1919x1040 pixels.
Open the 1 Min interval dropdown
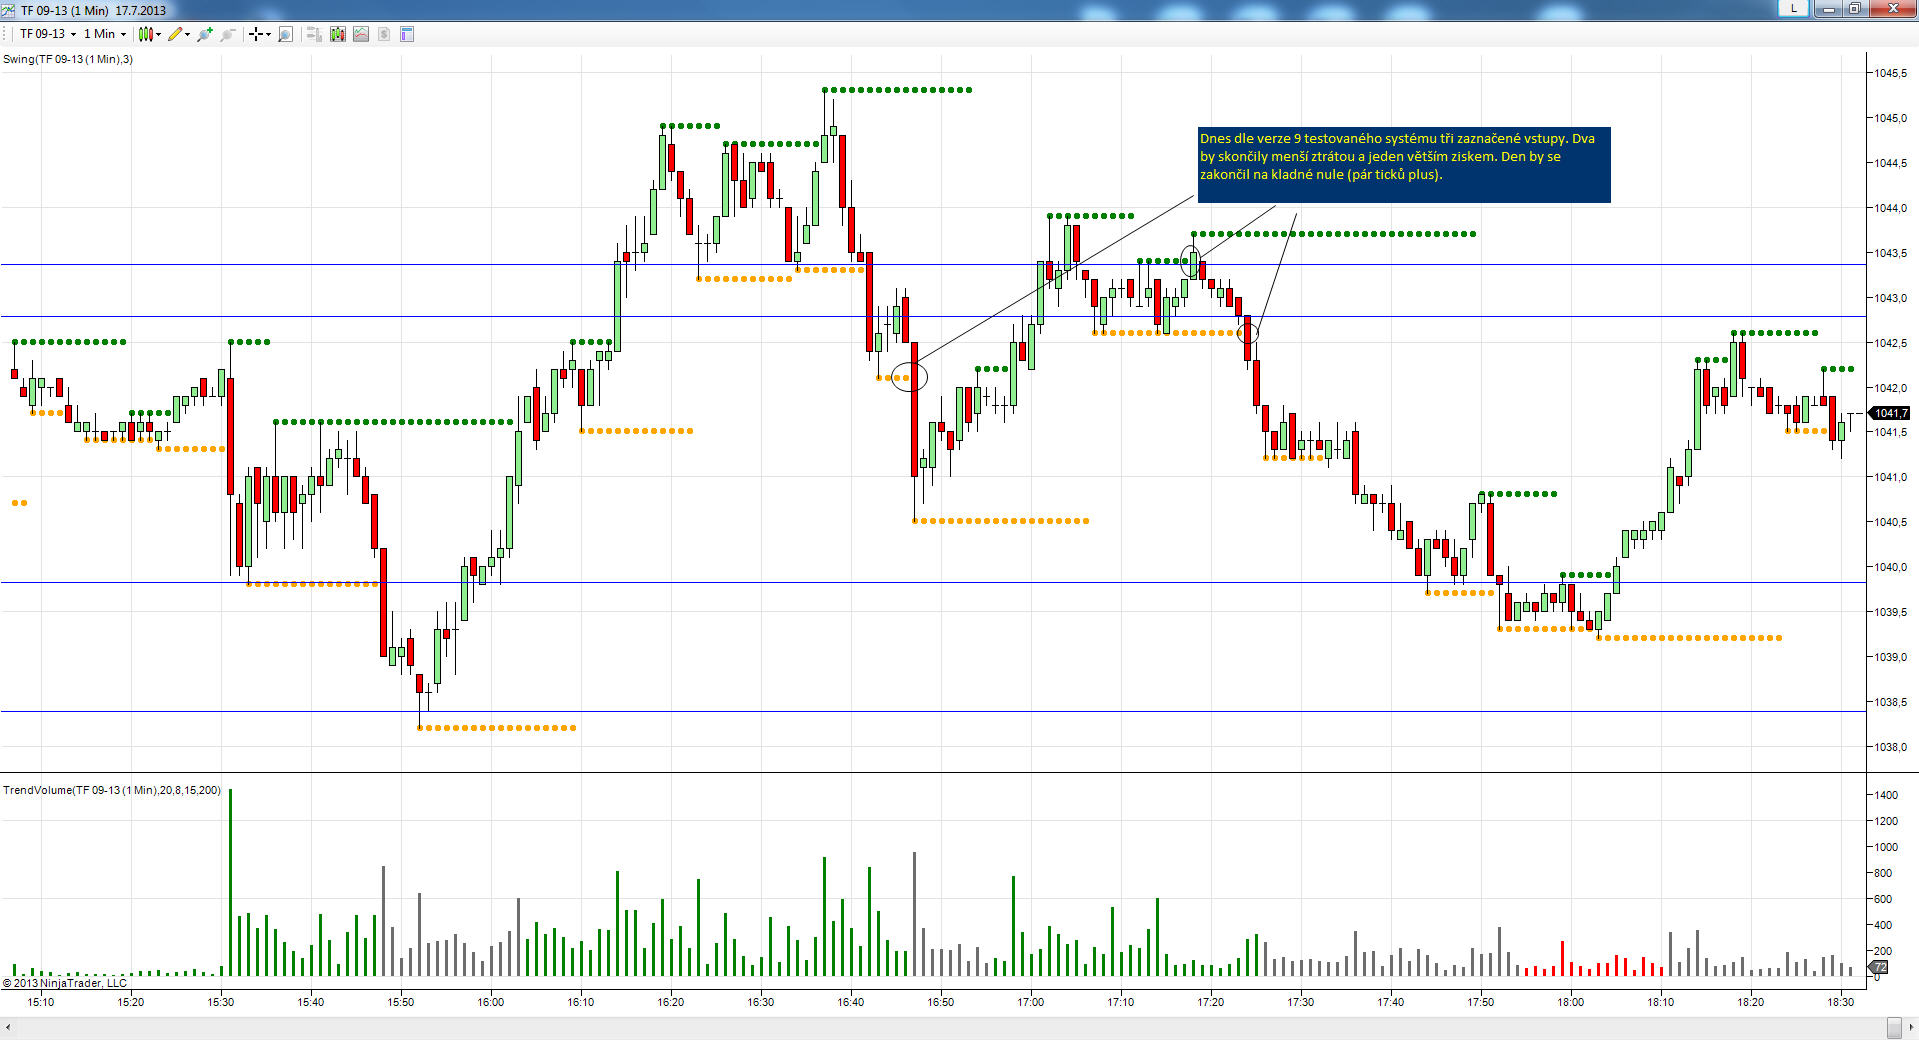pyautogui.click(x=105, y=34)
